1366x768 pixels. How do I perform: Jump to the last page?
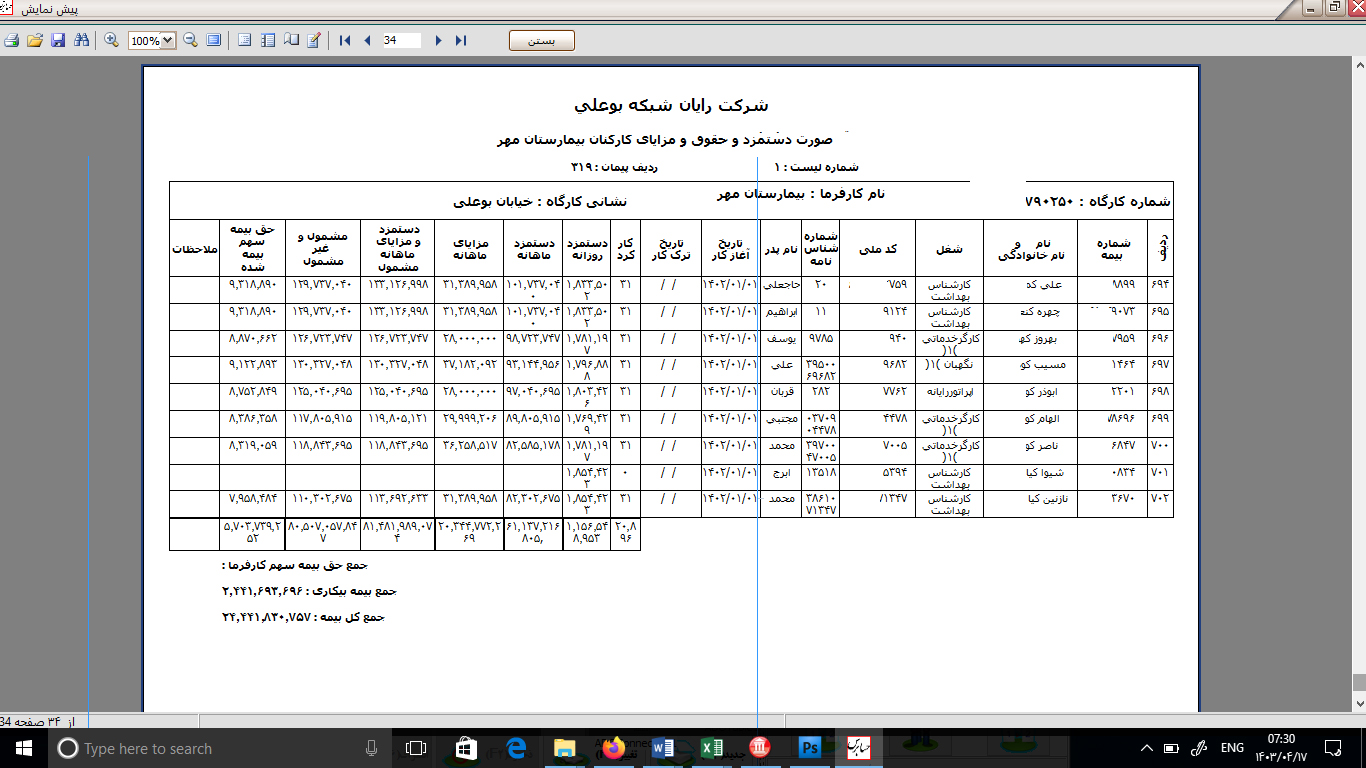461,41
